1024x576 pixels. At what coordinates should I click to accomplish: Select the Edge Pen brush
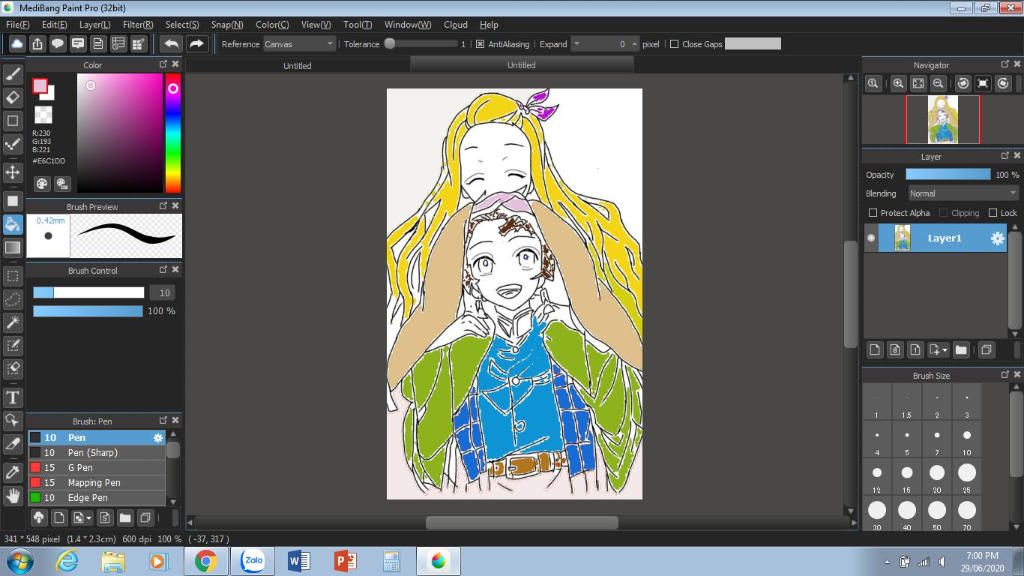[x=97, y=498]
